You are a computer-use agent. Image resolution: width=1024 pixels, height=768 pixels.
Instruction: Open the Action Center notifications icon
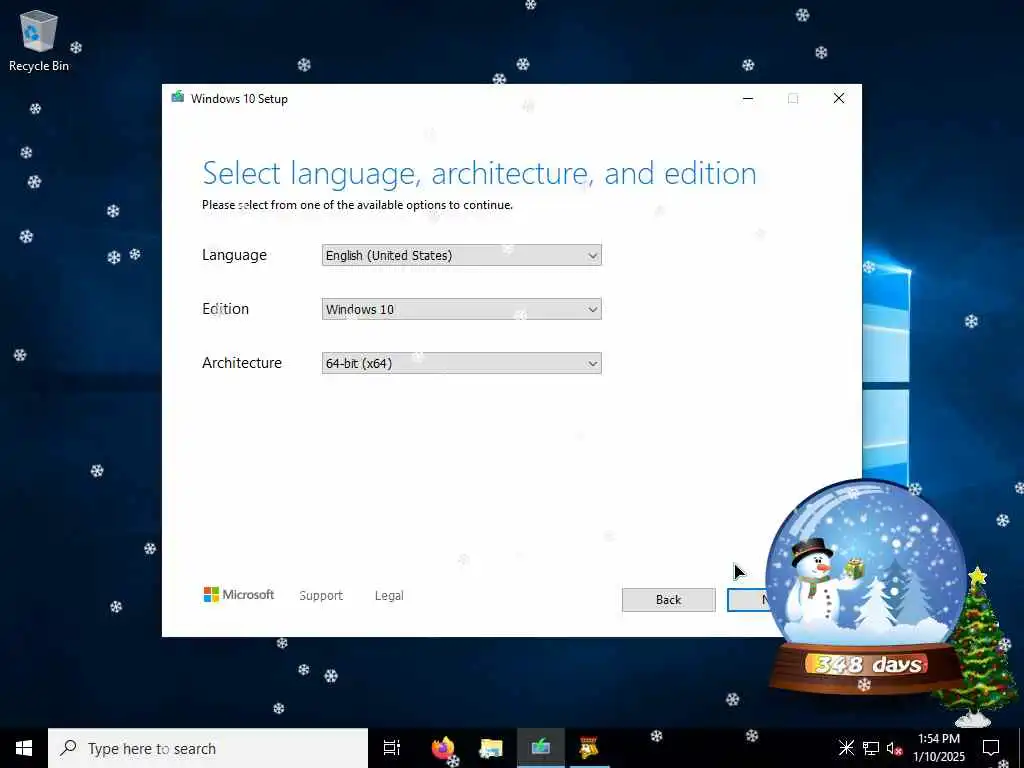coord(991,748)
